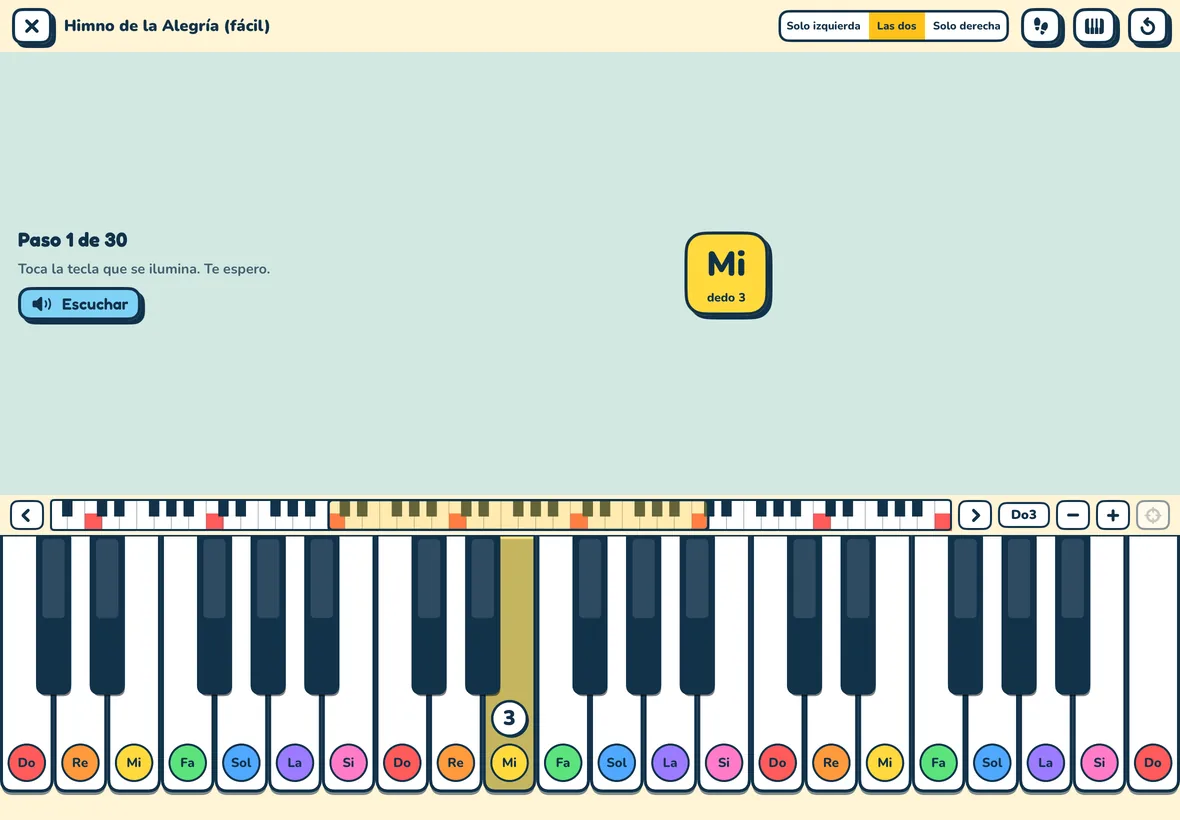
Task: Shift the keyboard view right with the chevron
Action: pyautogui.click(x=975, y=515)
